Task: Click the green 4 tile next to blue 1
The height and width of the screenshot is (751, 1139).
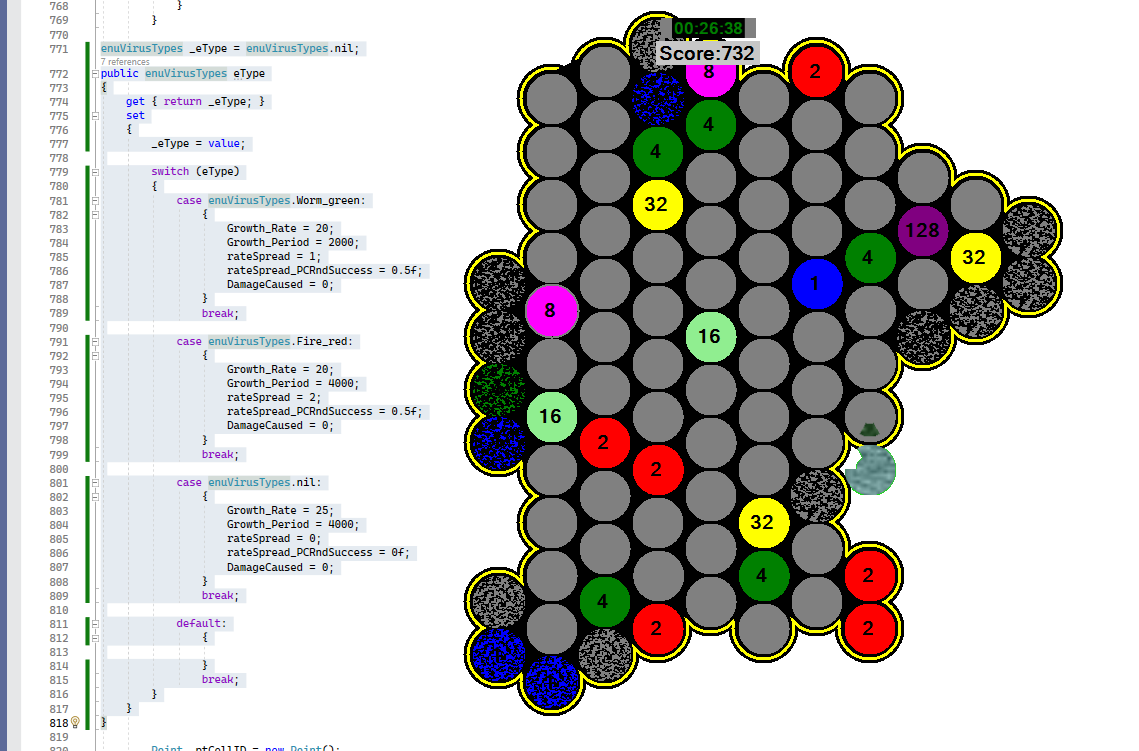Action: click(870, 257)
